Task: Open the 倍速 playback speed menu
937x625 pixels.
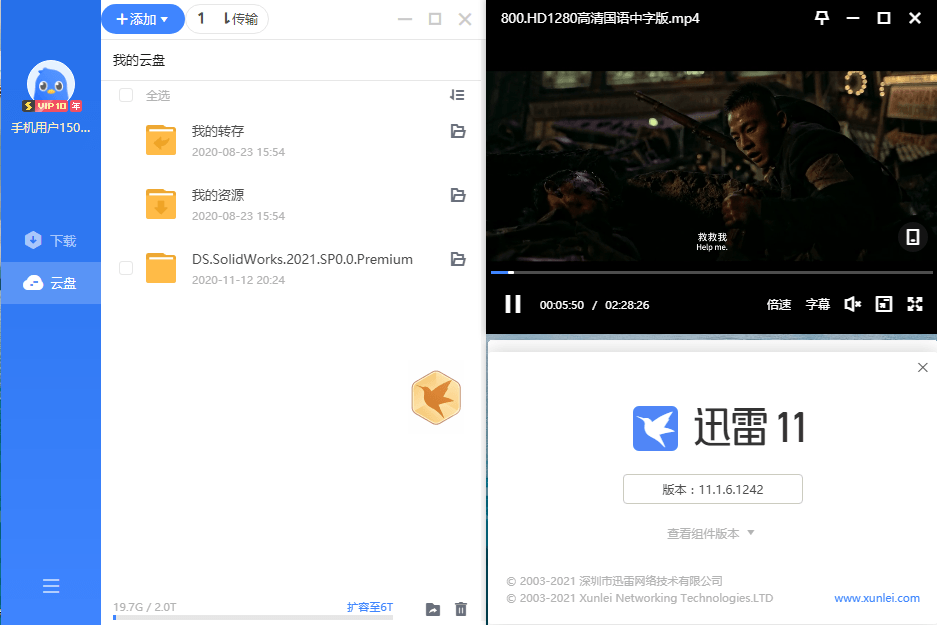Action: pos(779,304)
